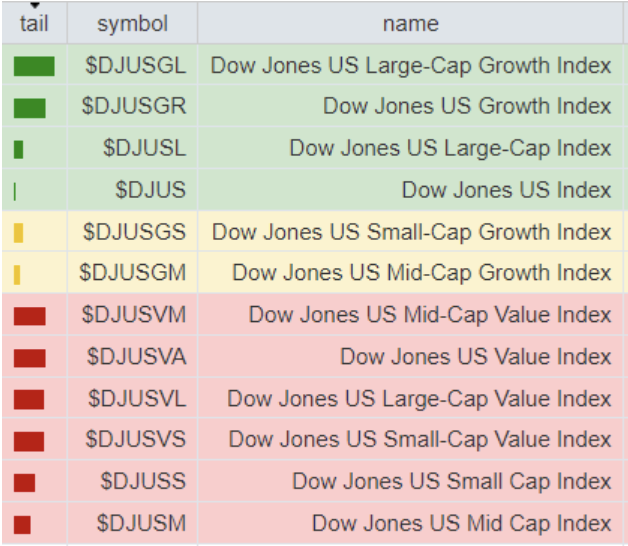Viewport: 628px width, 546px height.
Task: Click the small sort arrow above tail
Action: [x=34, y=5]
